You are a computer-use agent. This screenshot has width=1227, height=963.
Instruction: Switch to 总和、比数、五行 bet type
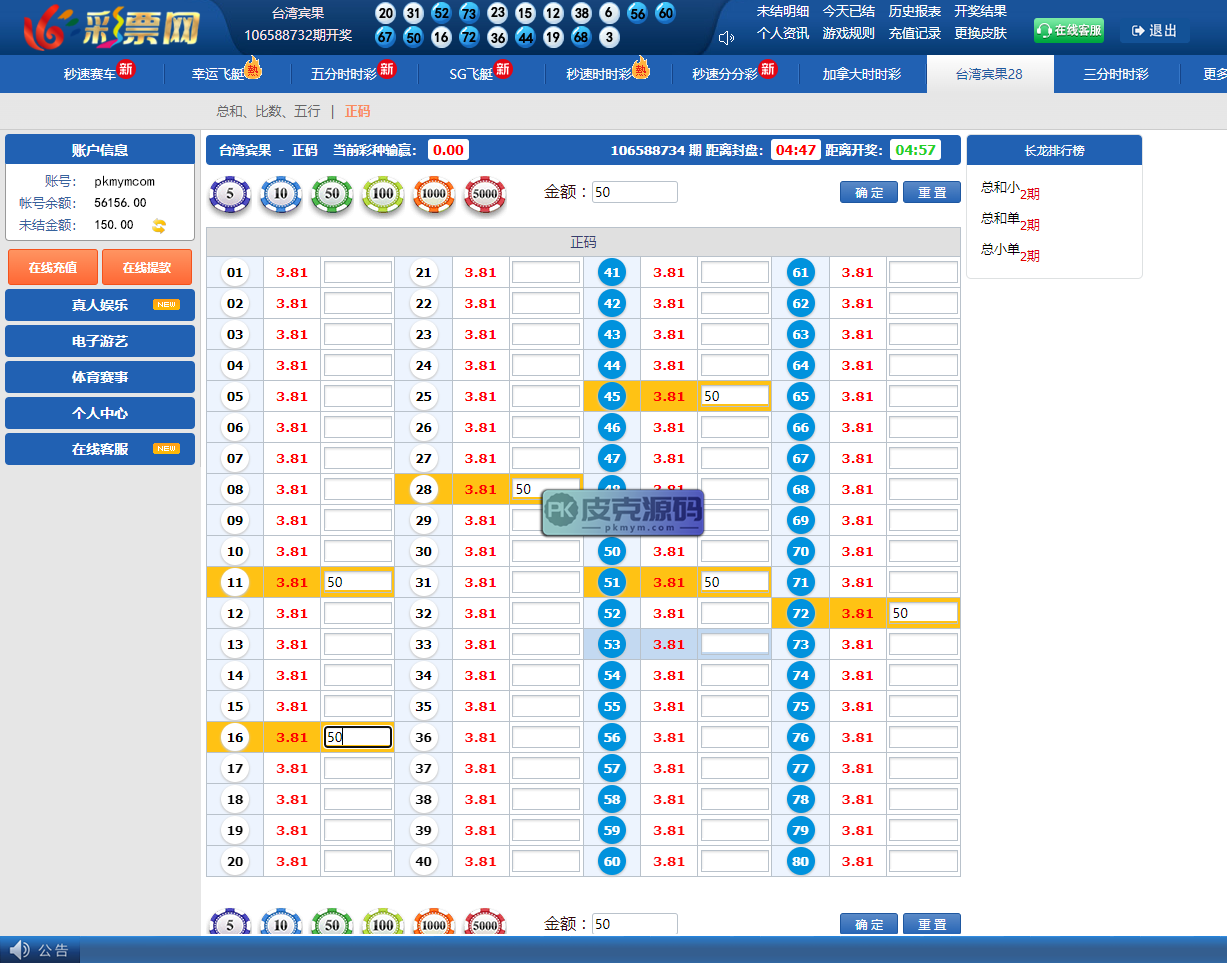coord(268,111)
